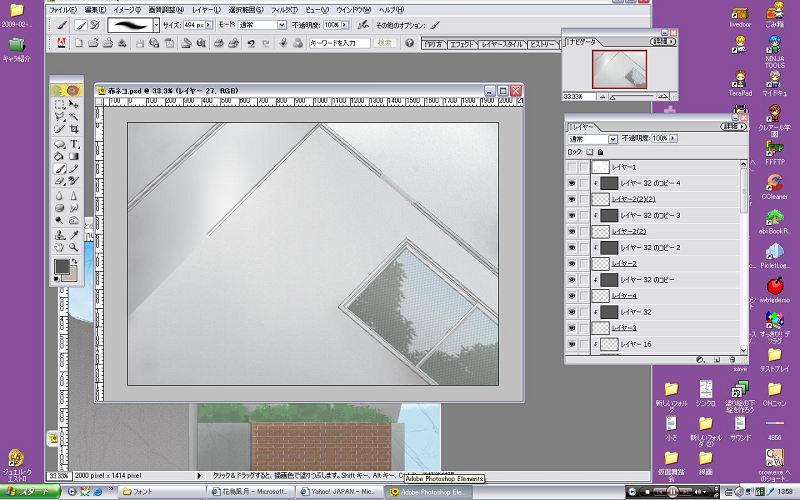Image resolution: width=800 pixels, height=500 pixels.
Task: Open the ファイル(F) menu
Action: click(62, 10)
